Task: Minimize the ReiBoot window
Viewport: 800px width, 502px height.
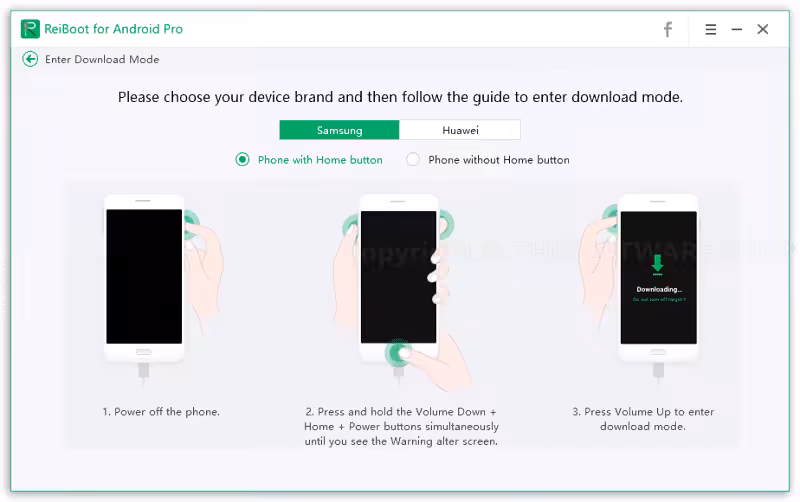Action: coord(736,30)
